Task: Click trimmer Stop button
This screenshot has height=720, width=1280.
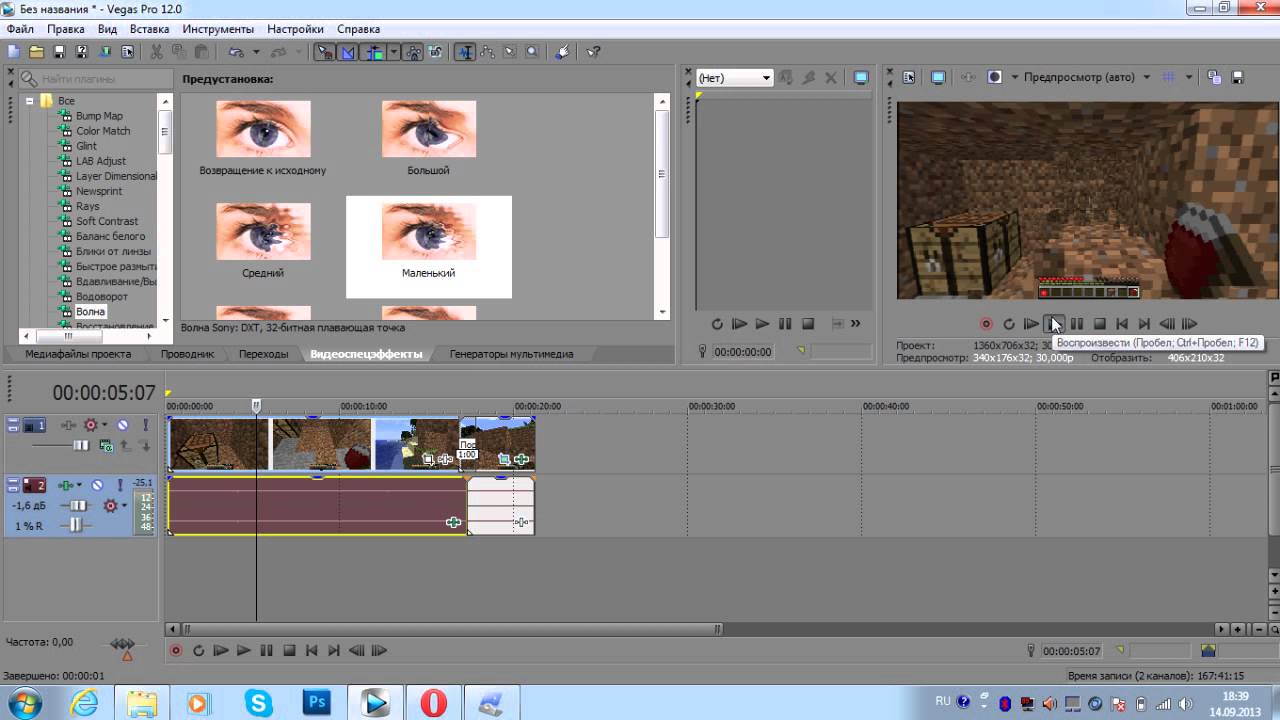Action: (x=808, y=324)
